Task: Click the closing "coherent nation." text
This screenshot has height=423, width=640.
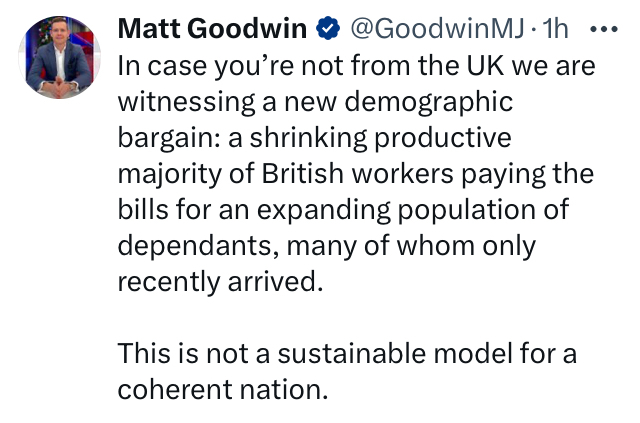Action: point(222,390)
